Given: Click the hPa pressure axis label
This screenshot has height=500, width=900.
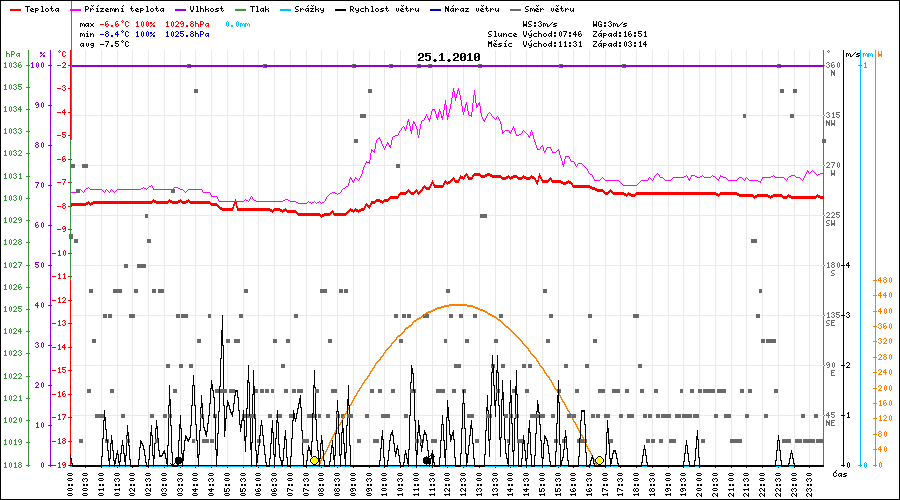Looking at the screenshot, I should (12, 54).
